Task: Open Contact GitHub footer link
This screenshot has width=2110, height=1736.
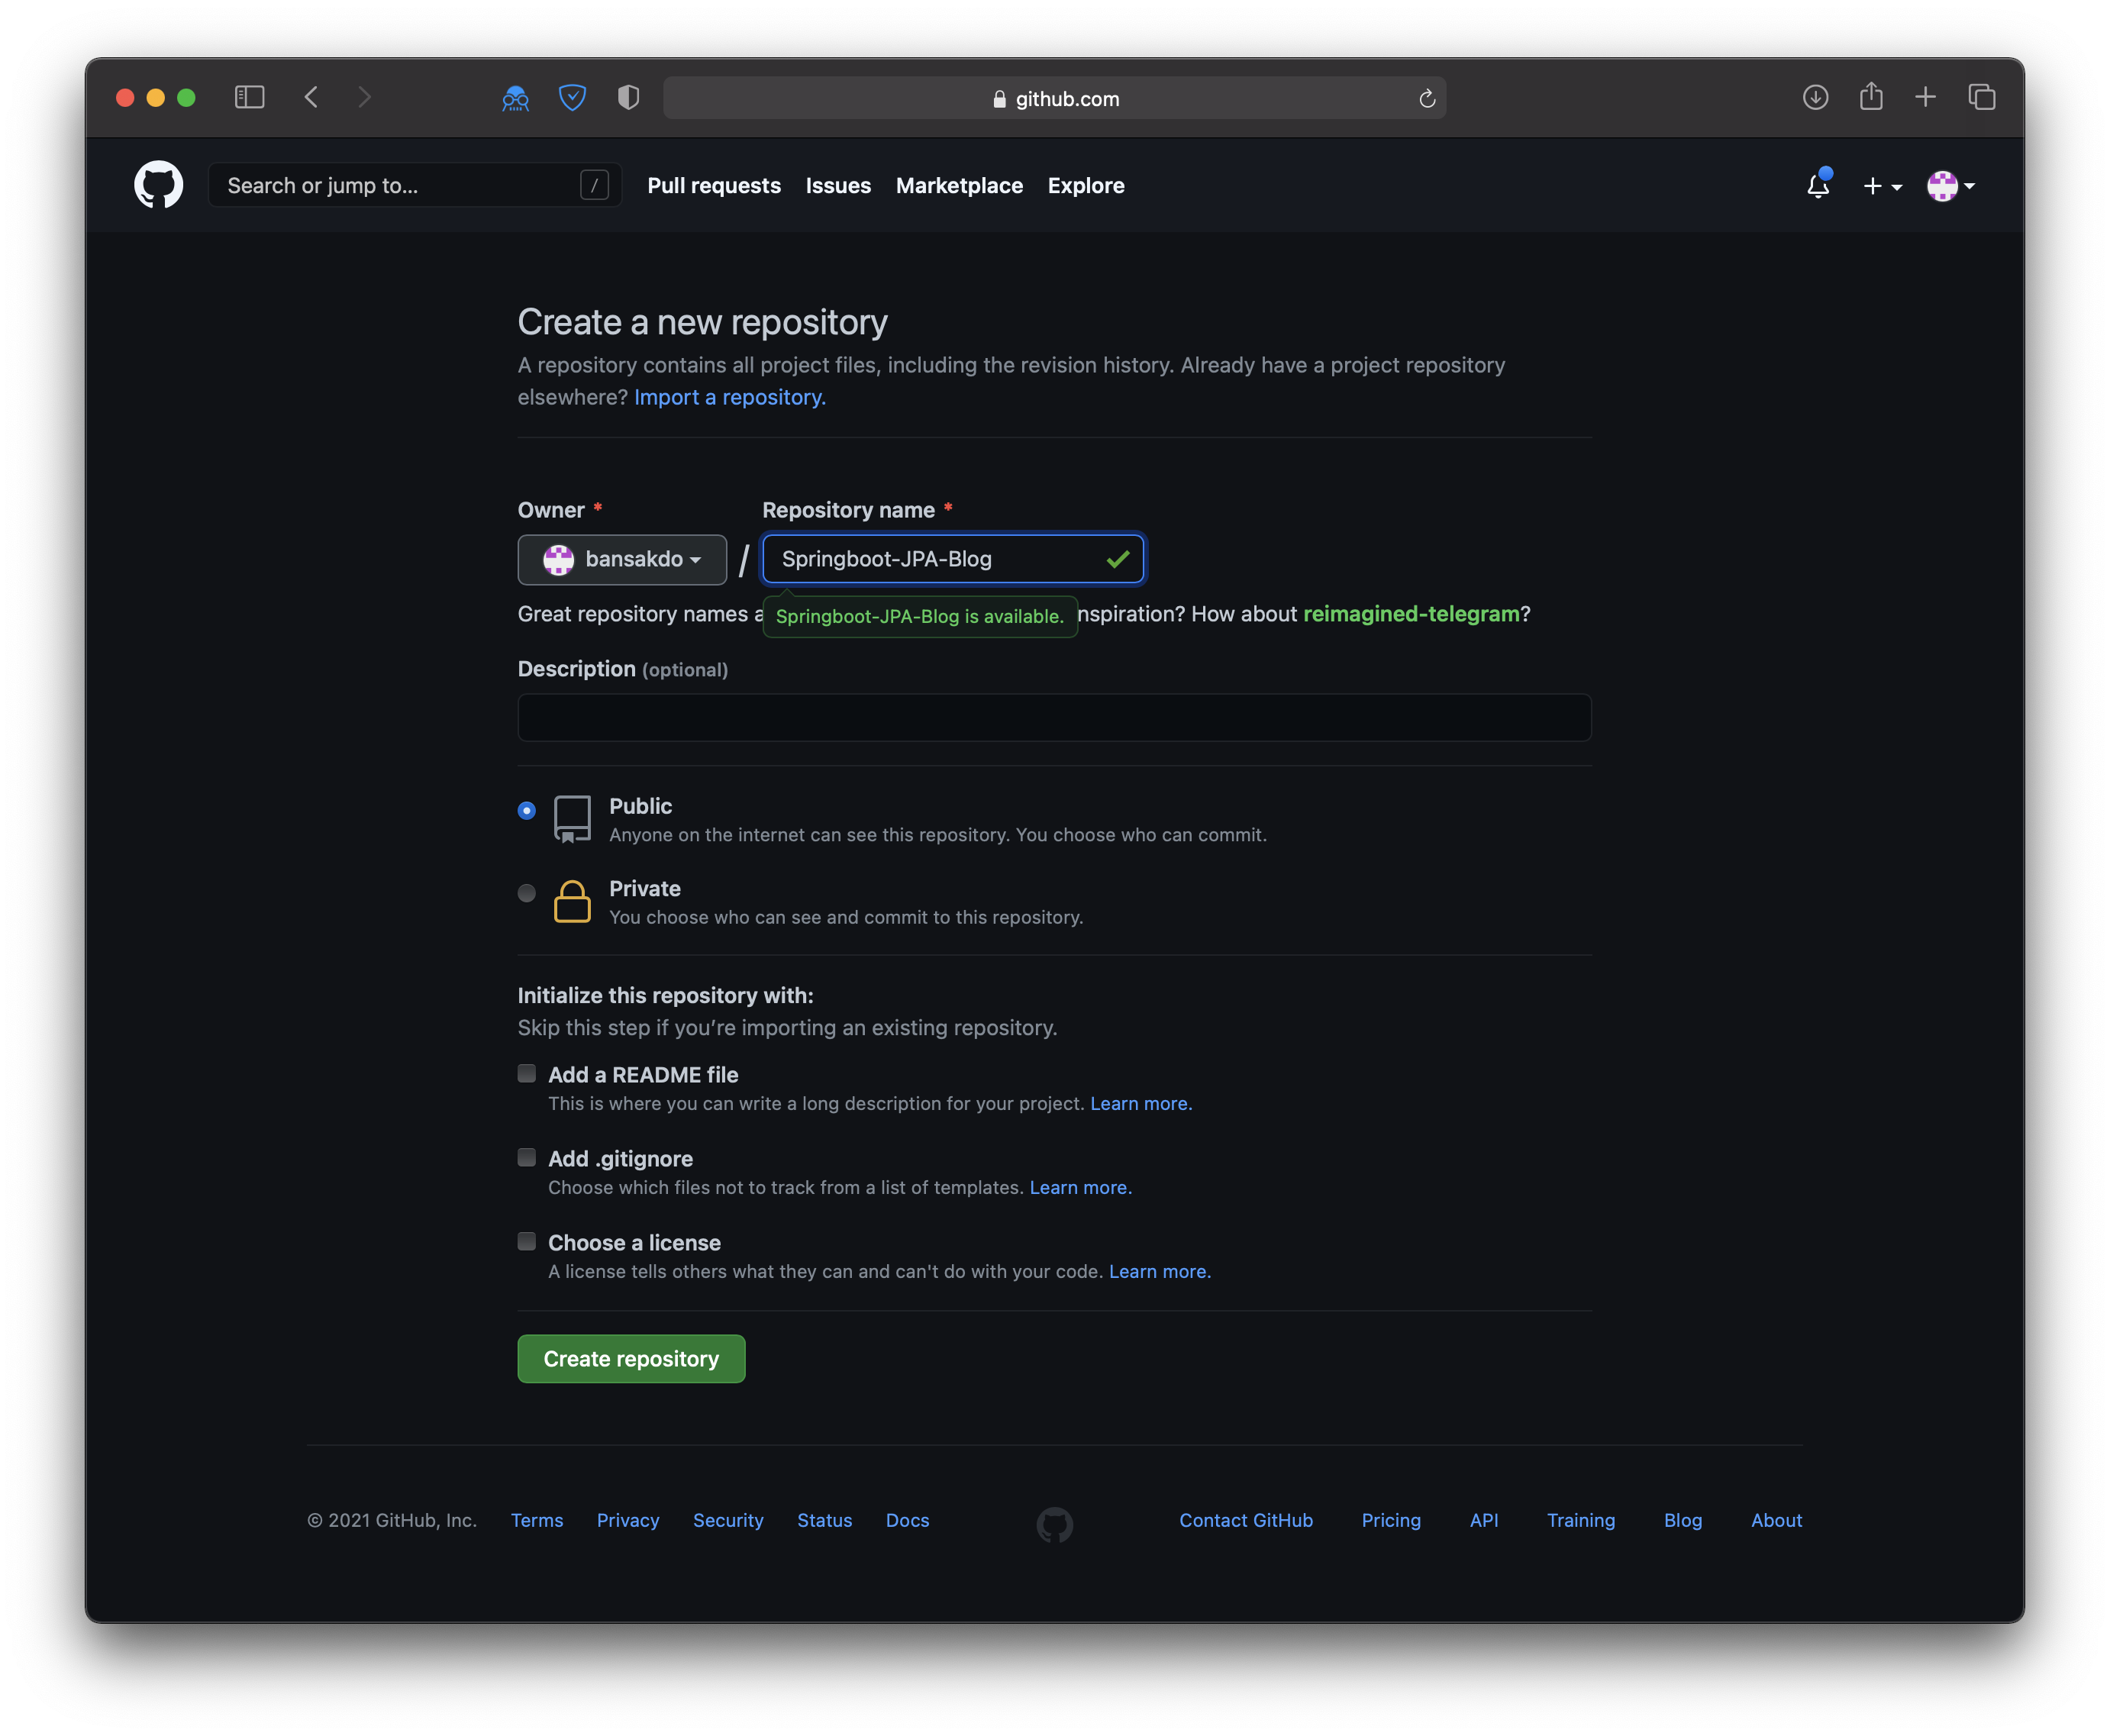Action: click(x=1246, y=1520)
